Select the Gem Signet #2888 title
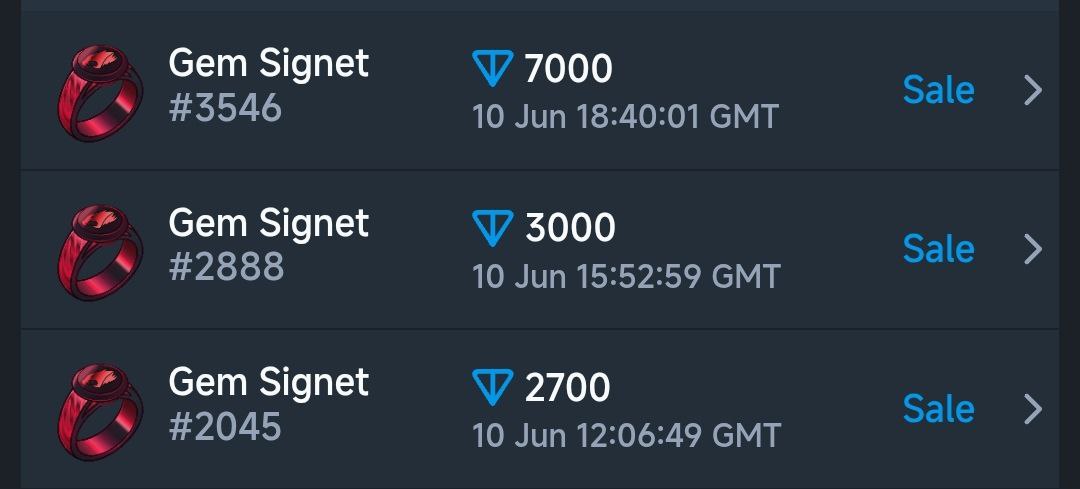 click(269, 223)
